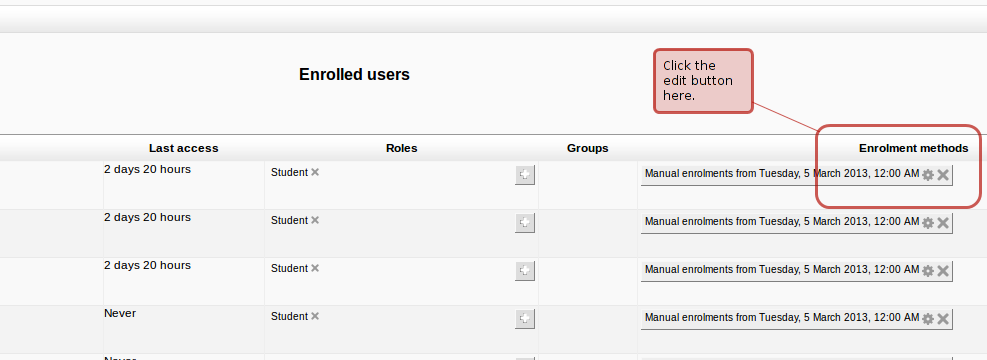Image resolution: width=987 pixels, height=360 pixels.
Task: Click the Groups column header
Action: point(588,149)
